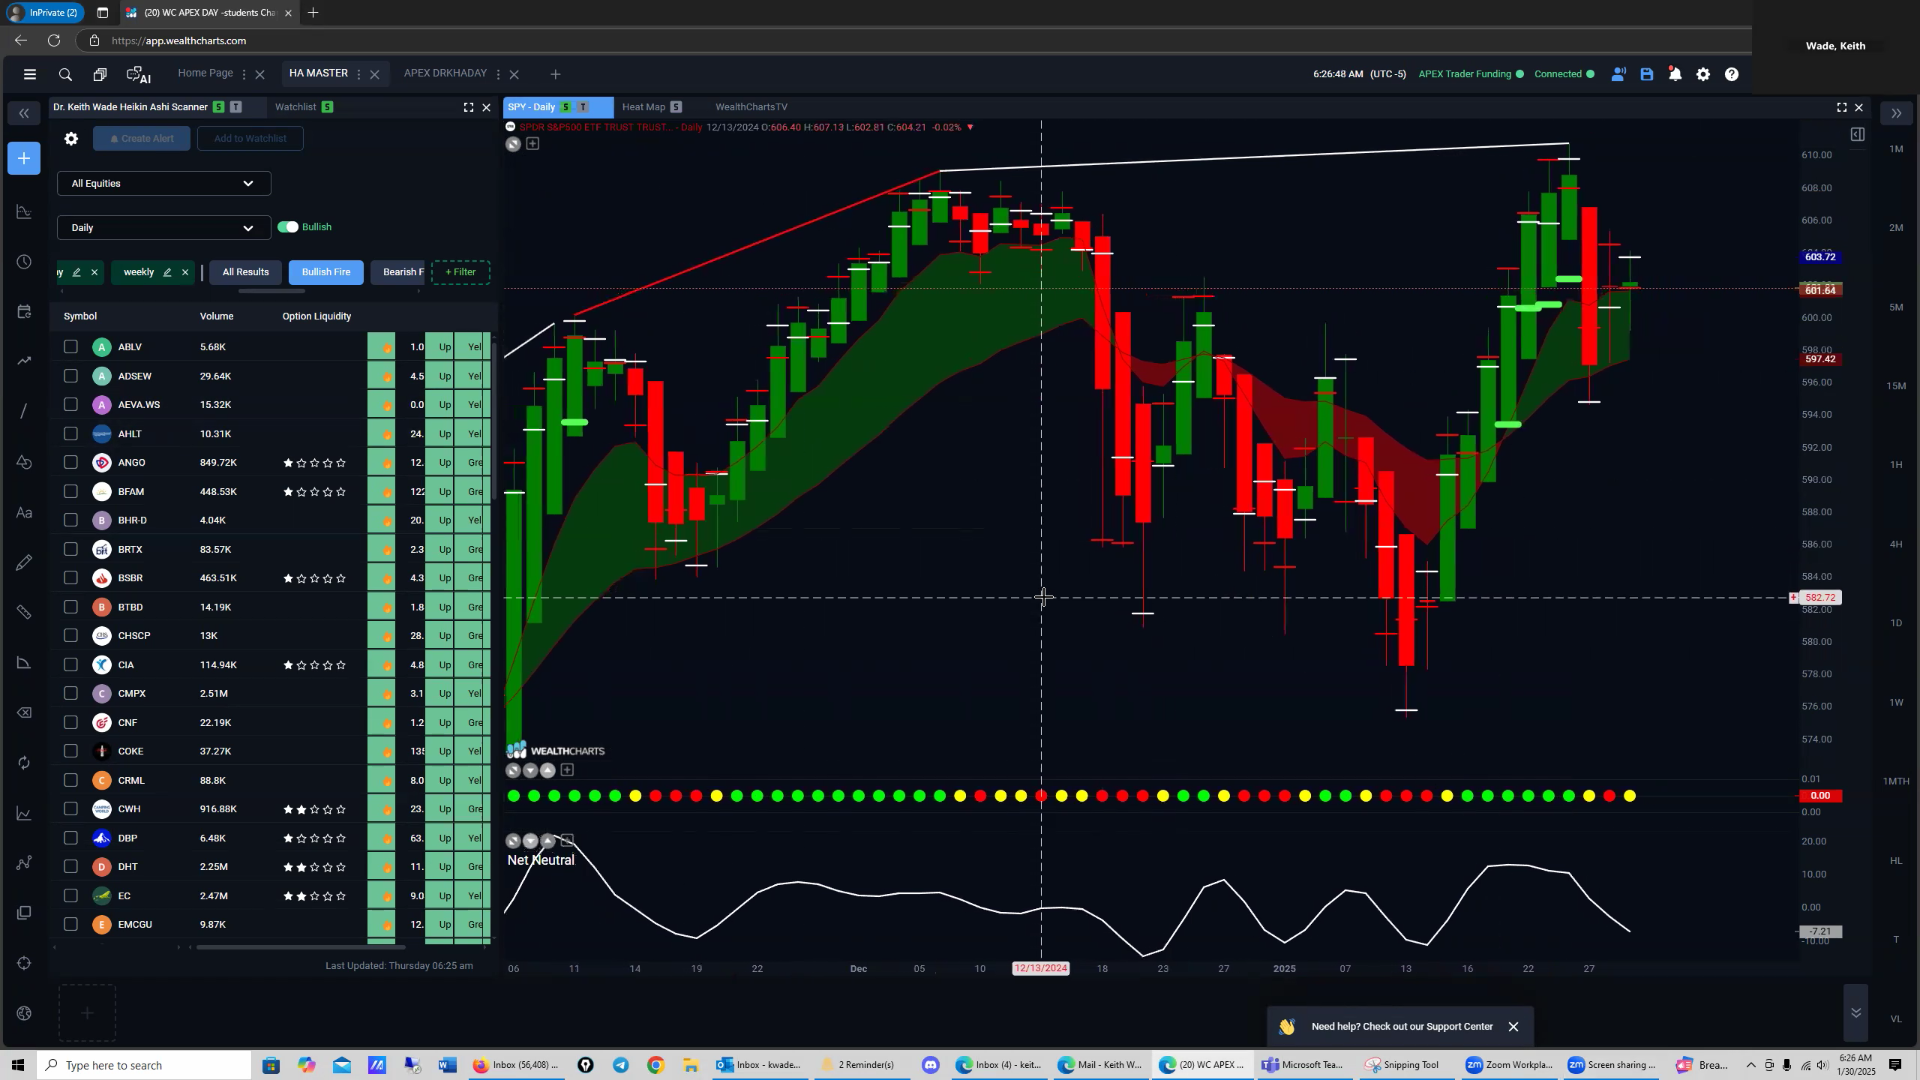Open APEX DRKHADAY tab options menu

click(x=497, y=74)
